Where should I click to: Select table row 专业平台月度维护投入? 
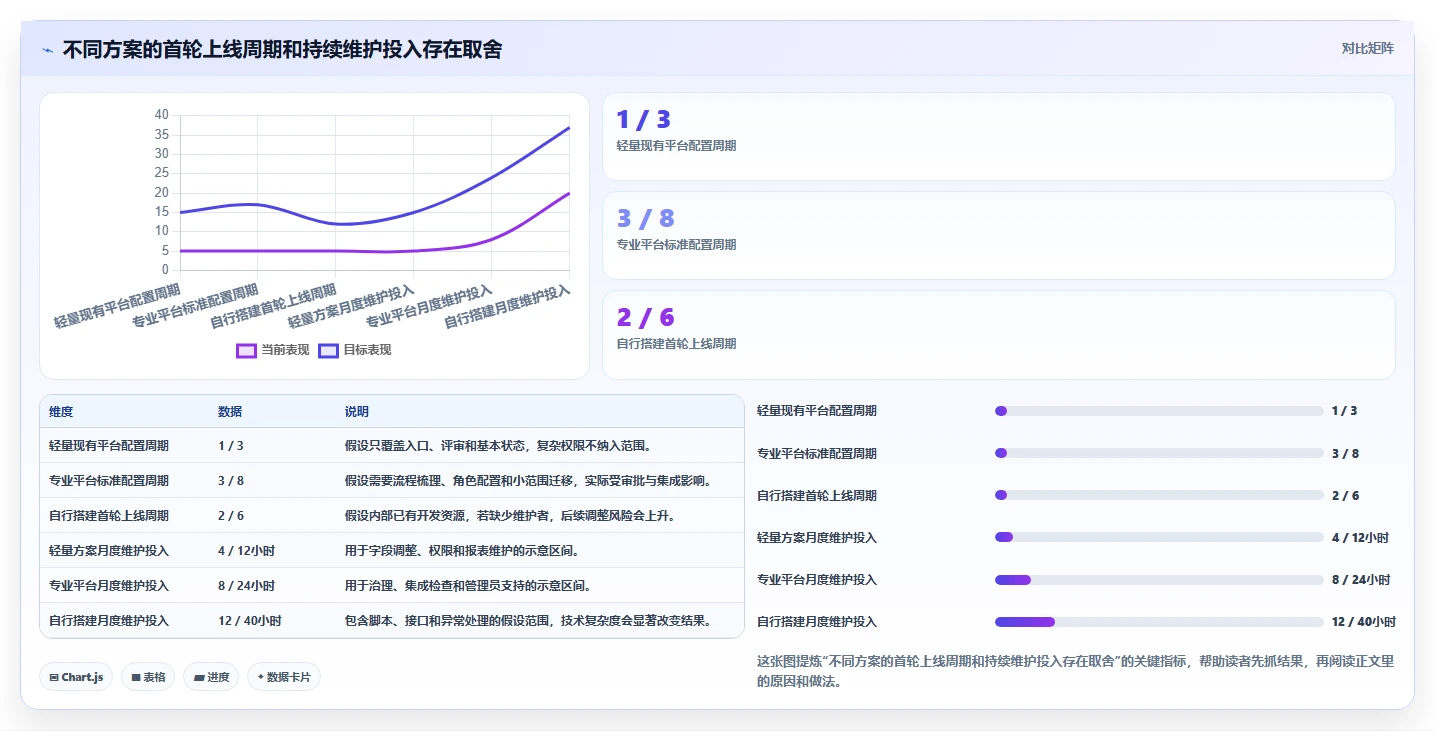[392, 586]
